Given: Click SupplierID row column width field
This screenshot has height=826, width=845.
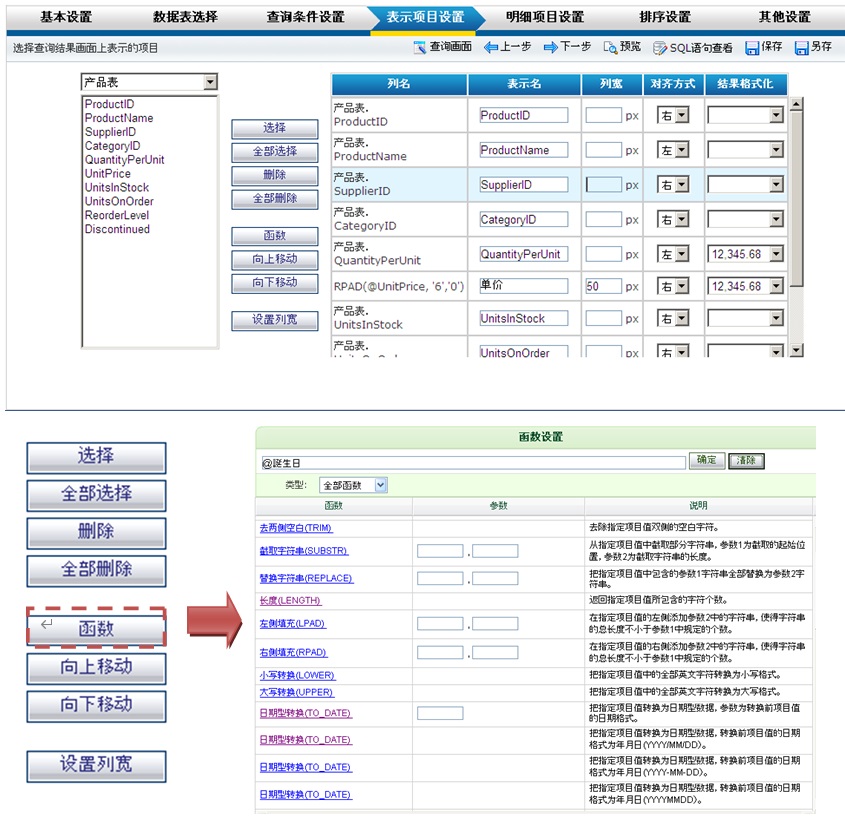Looking at the screenshot, I should (604, 185).
